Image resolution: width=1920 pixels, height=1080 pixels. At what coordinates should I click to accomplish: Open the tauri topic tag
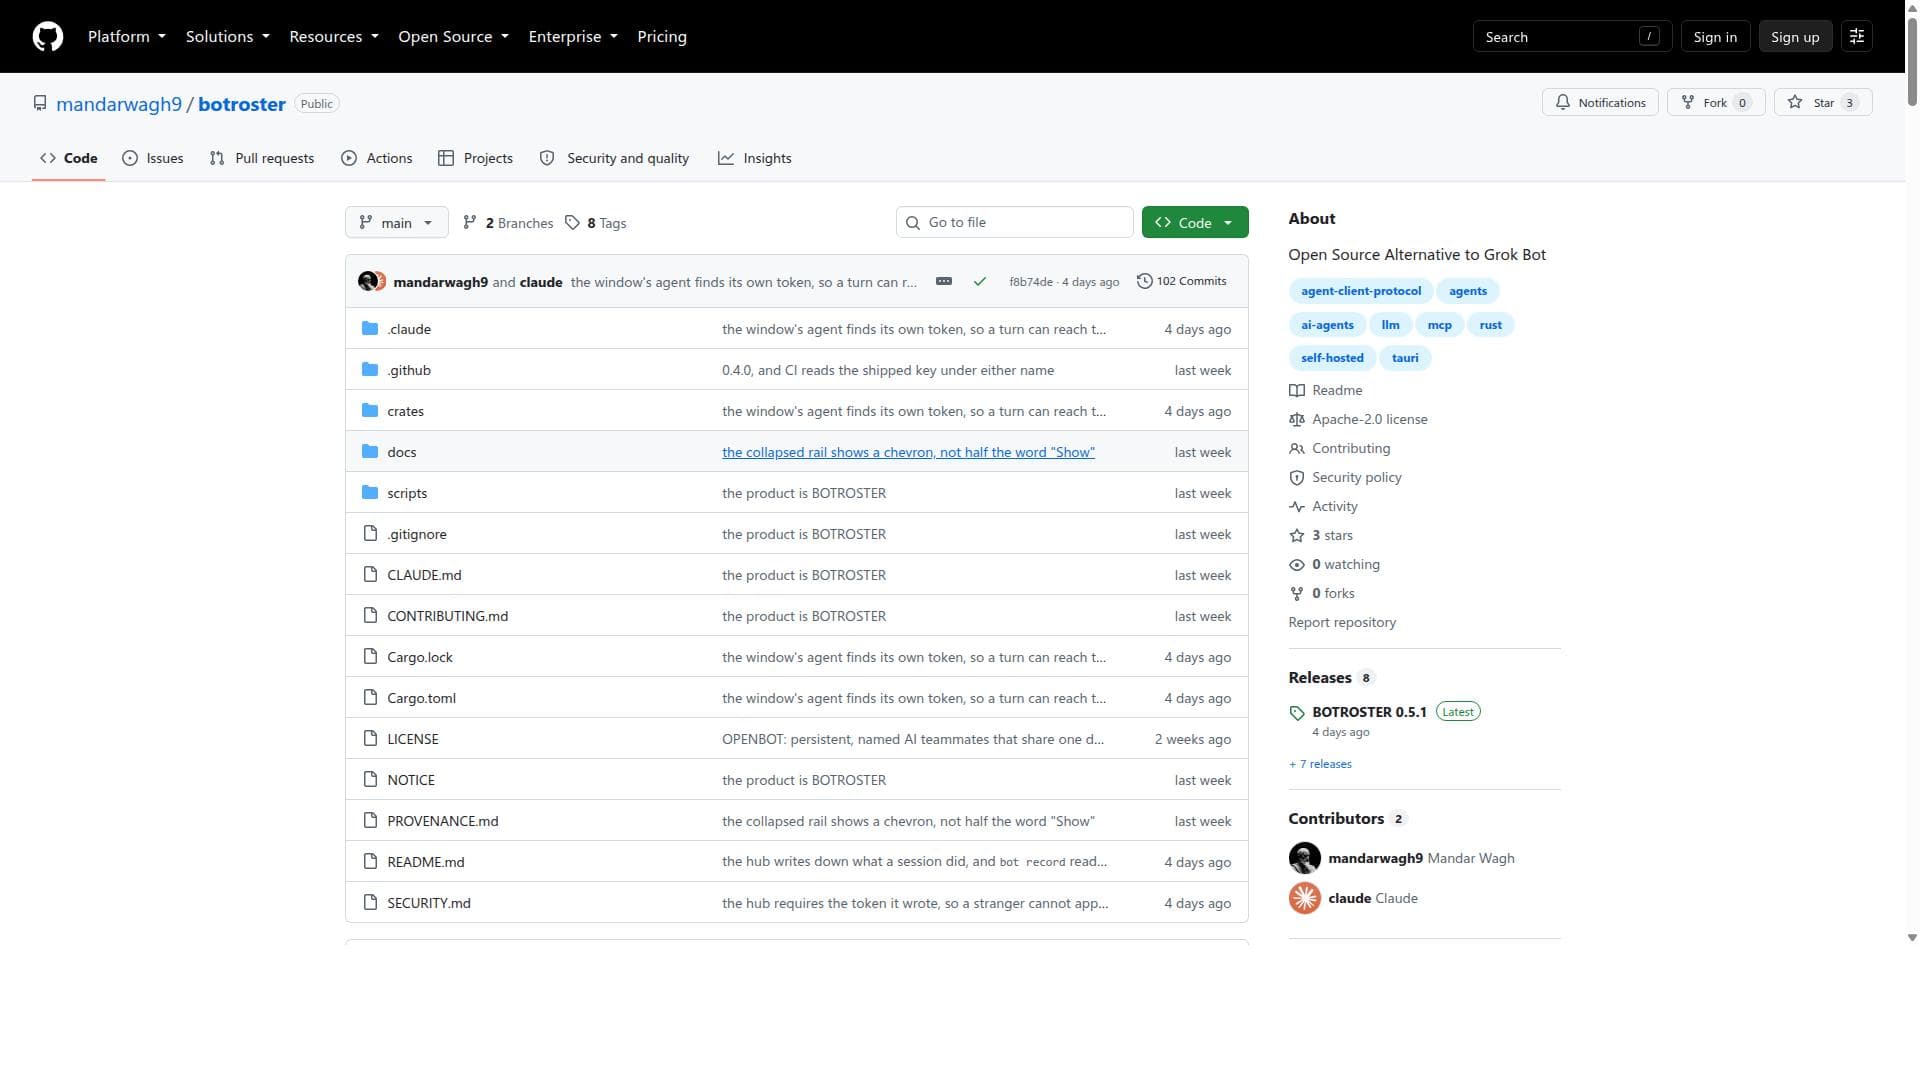click(1405, 358)
